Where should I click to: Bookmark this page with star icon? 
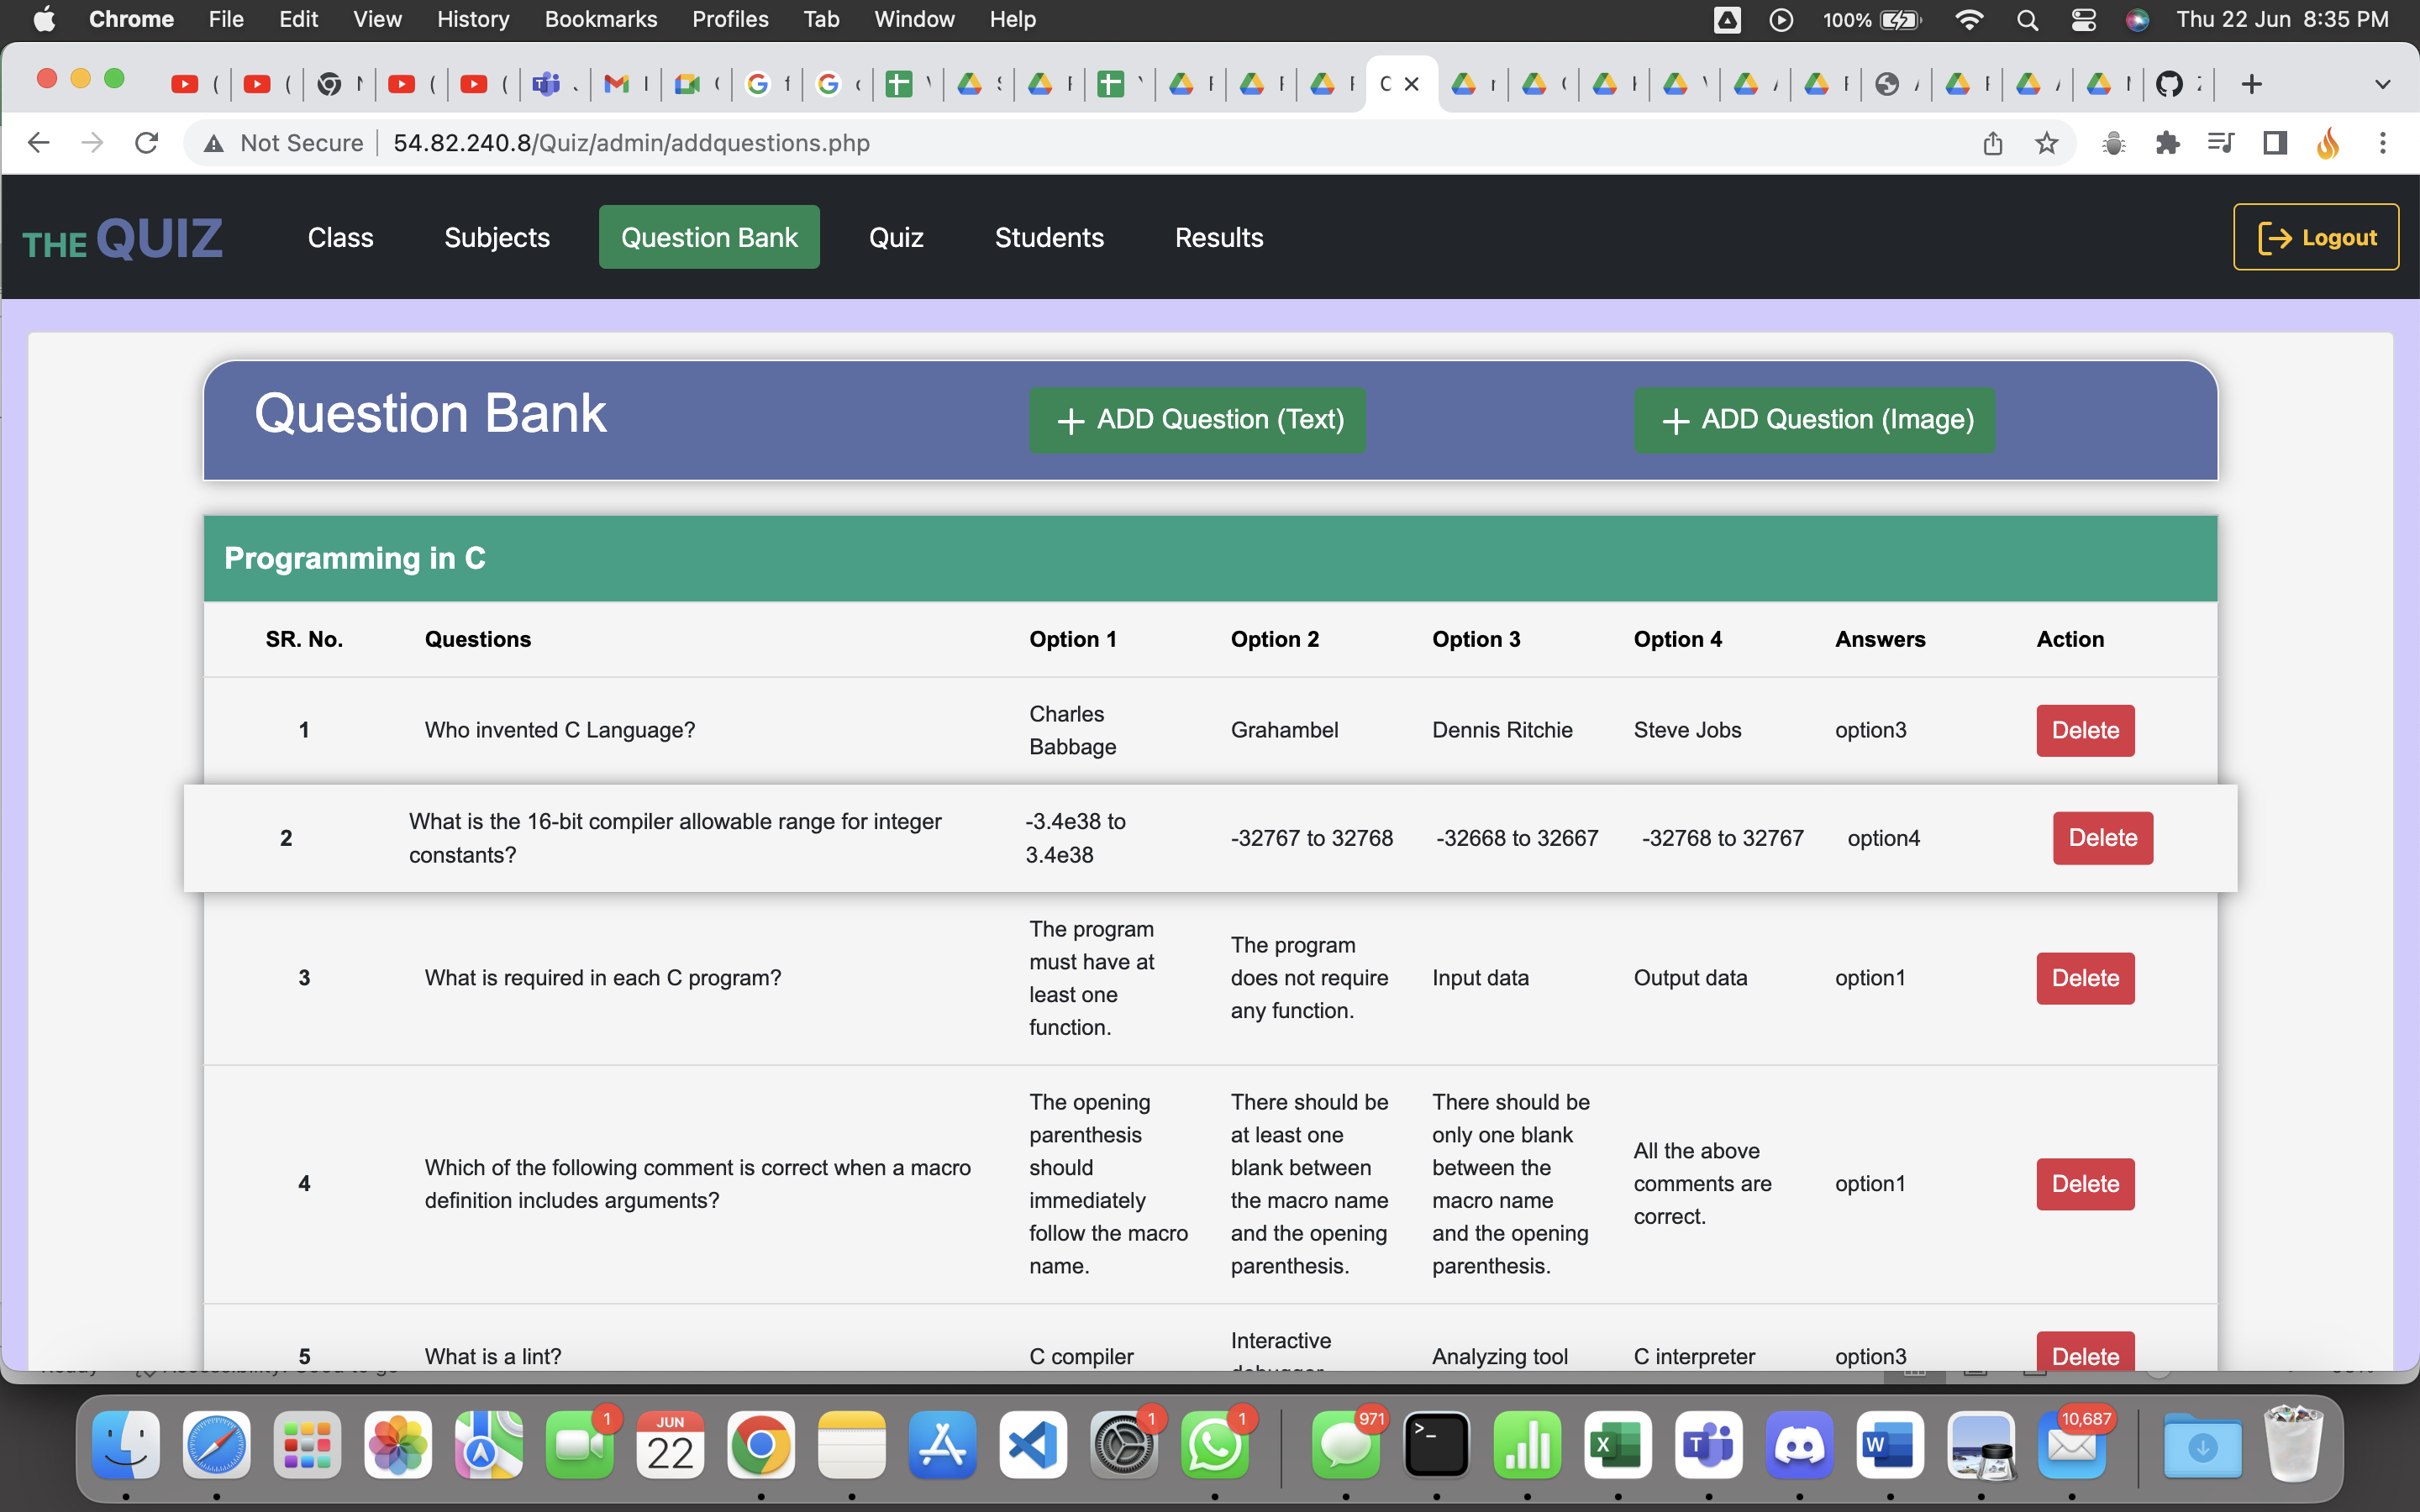(2046, 143)
